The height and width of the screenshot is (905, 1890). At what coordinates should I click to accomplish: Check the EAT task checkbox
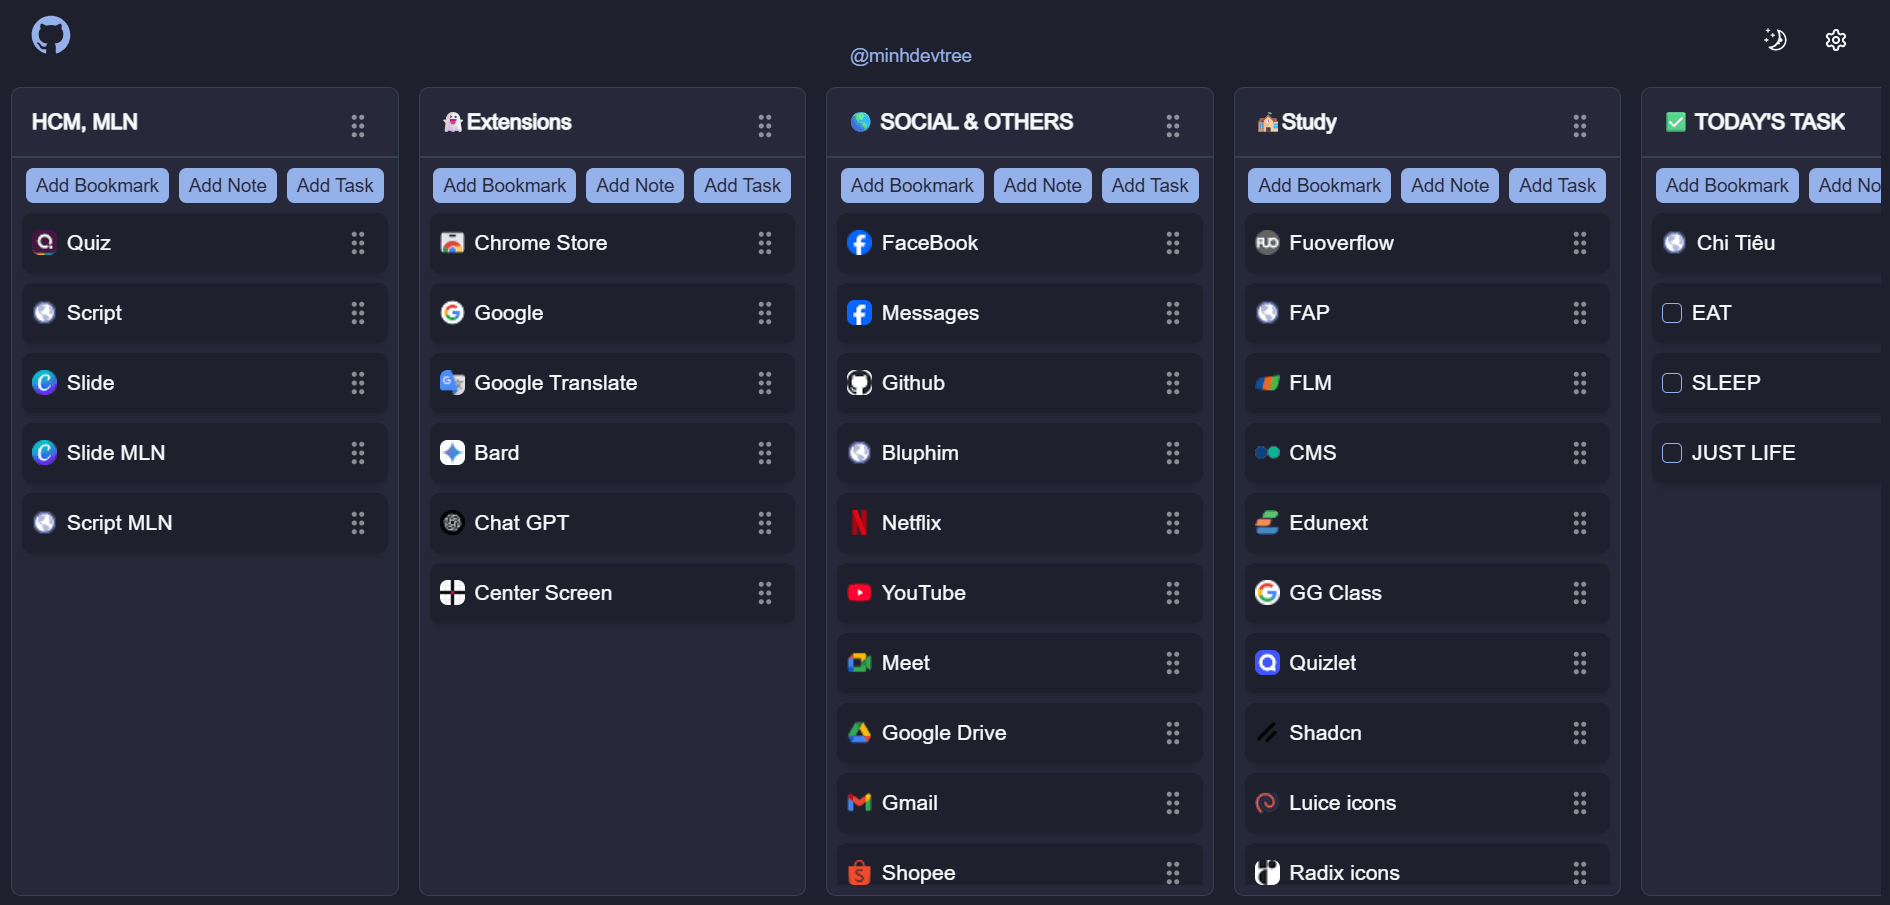(1671, 313)
